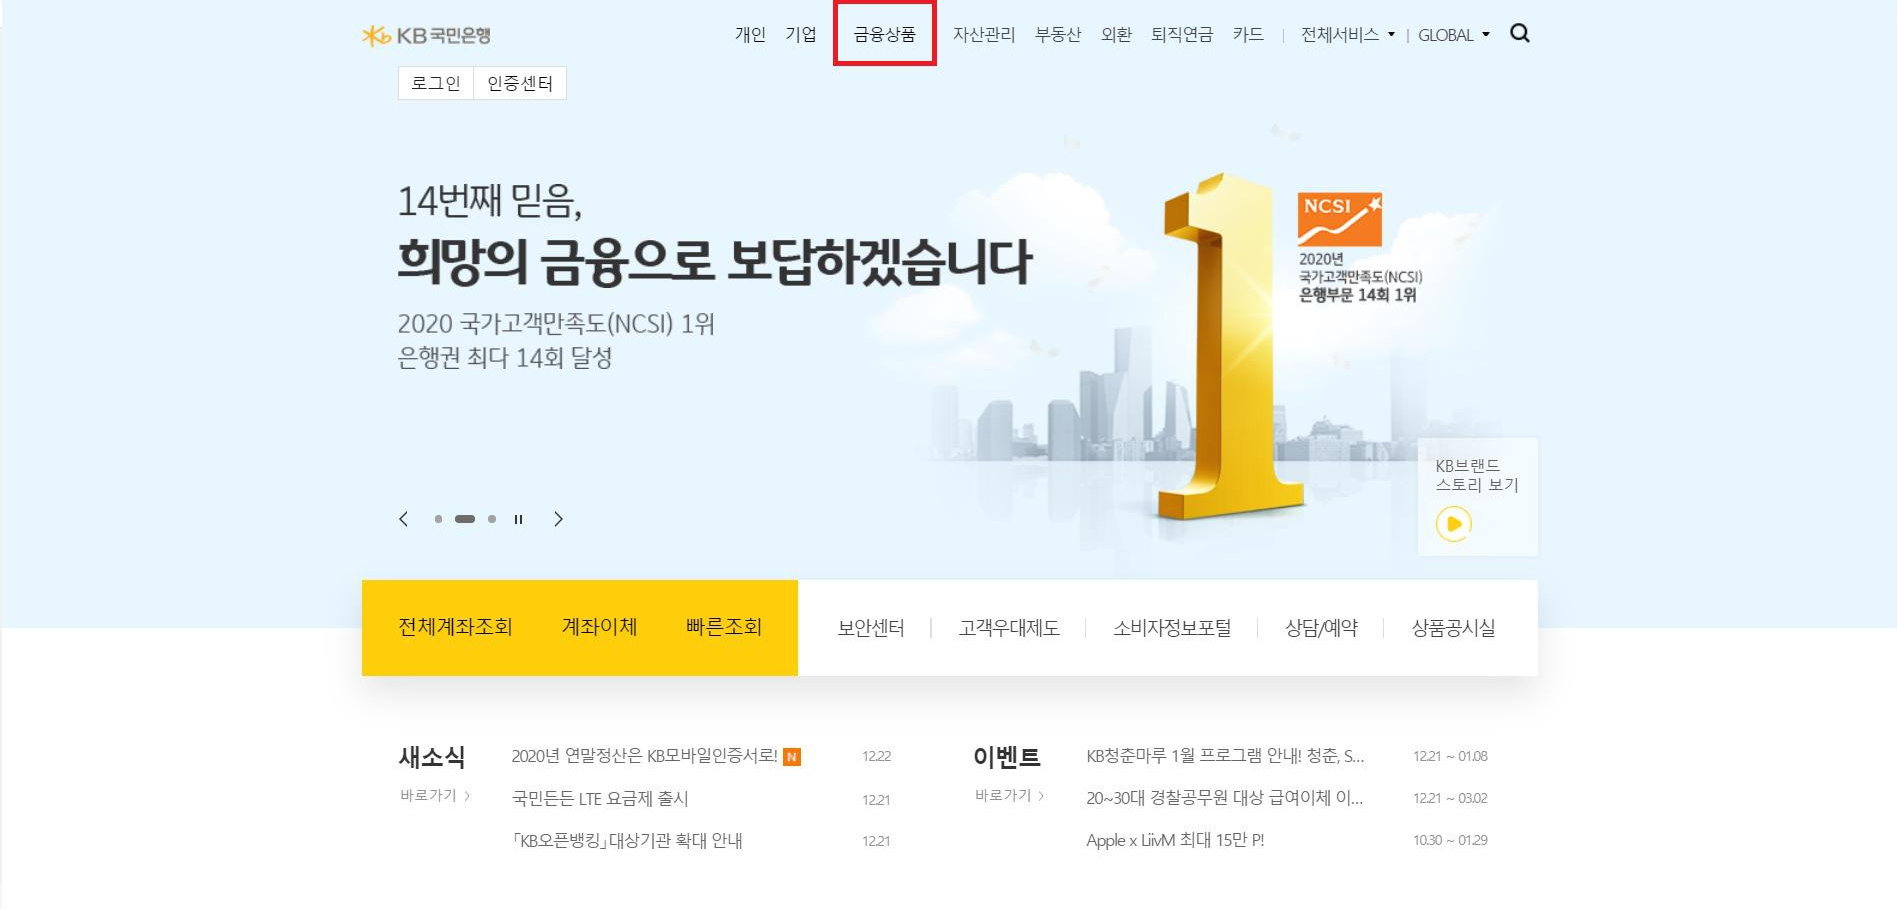Select the first banner slide dot

438,519
